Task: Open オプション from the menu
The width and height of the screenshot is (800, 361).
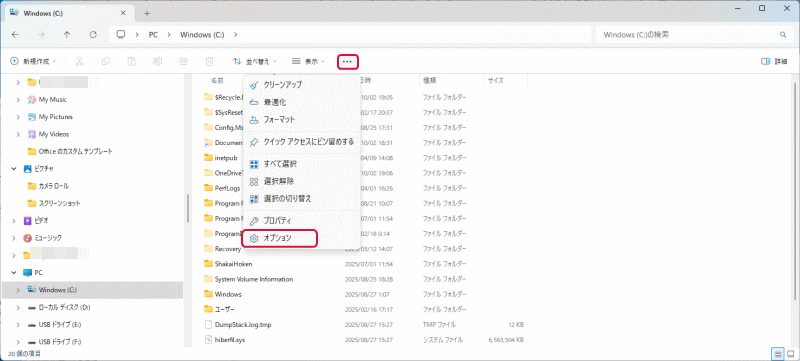Action: tap(280, 238)
